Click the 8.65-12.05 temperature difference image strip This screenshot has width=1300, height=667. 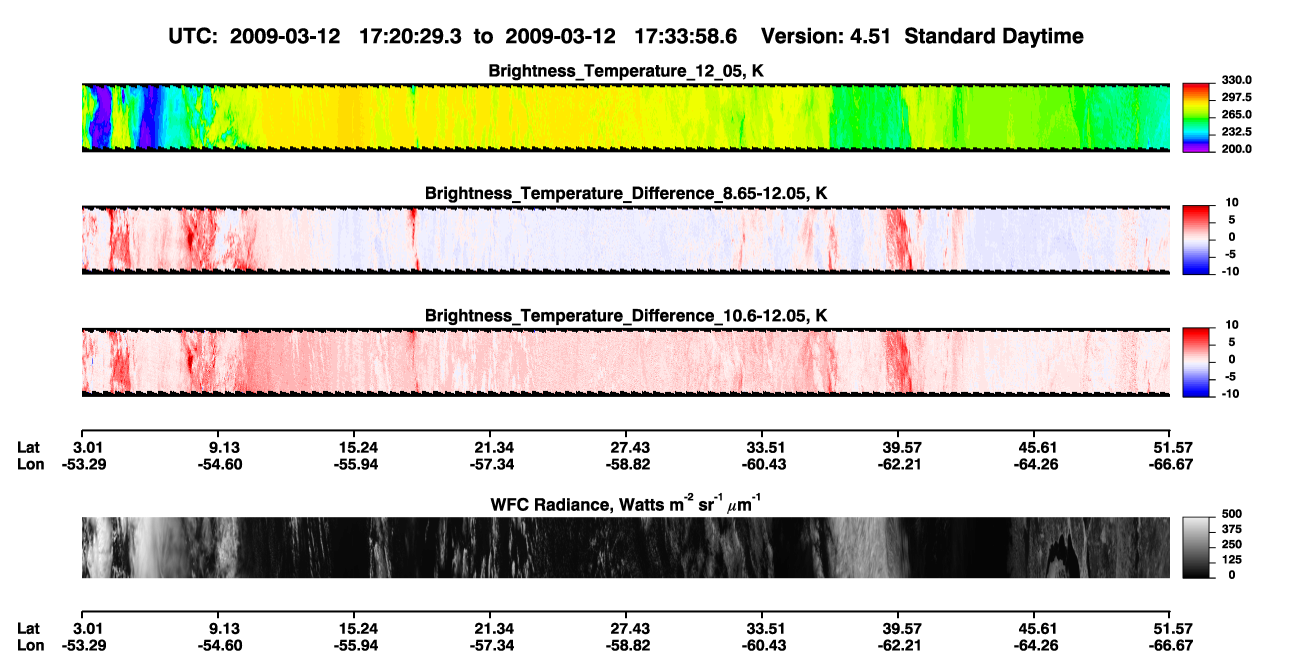click(625, 239)
